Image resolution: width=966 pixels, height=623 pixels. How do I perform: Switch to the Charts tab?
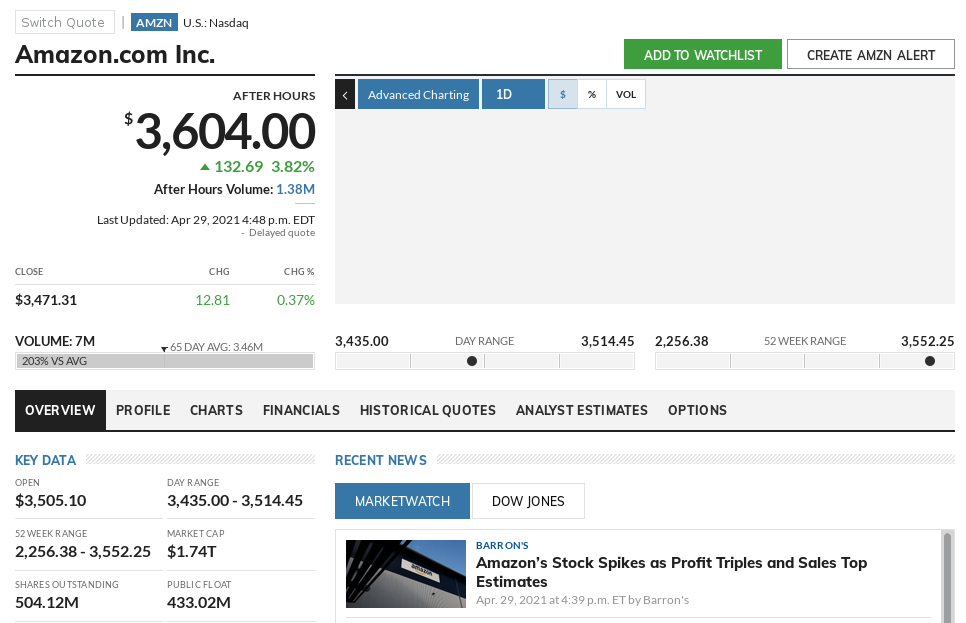click(216, 410)
